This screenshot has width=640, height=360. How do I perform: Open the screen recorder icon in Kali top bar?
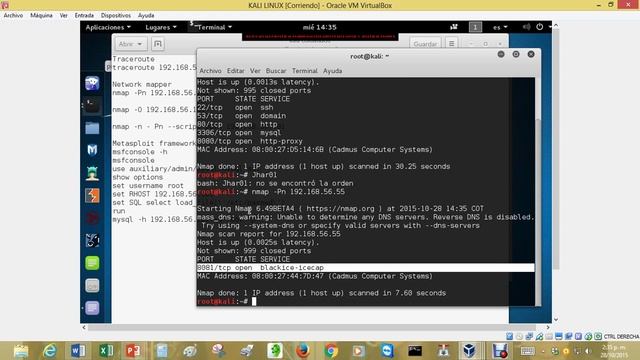click(454, 27)
